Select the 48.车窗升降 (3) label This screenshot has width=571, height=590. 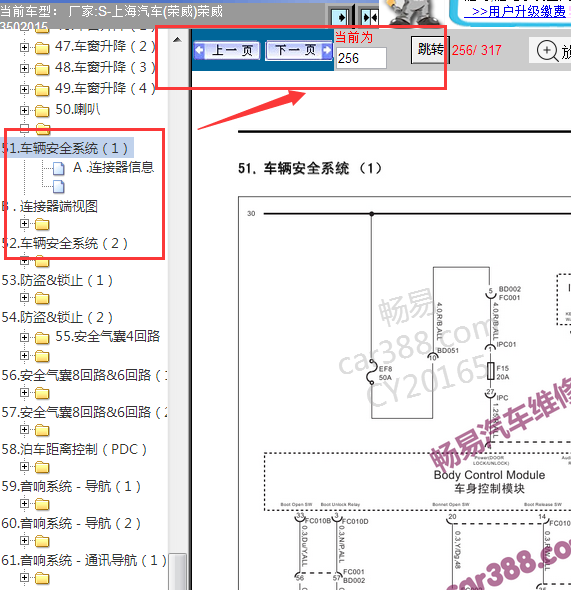pyautogui.click(x=105, y=67)
